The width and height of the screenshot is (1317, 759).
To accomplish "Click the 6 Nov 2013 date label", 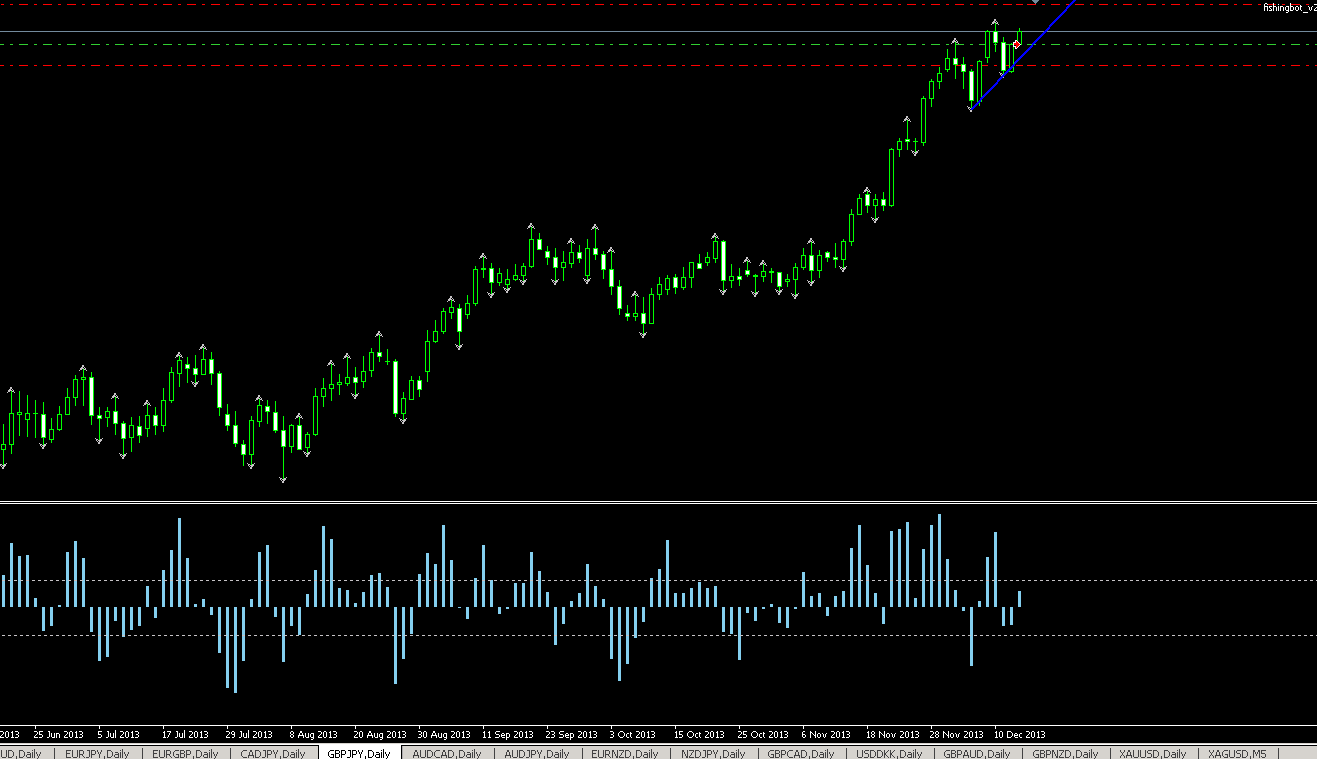I will (x=826, y=733).
